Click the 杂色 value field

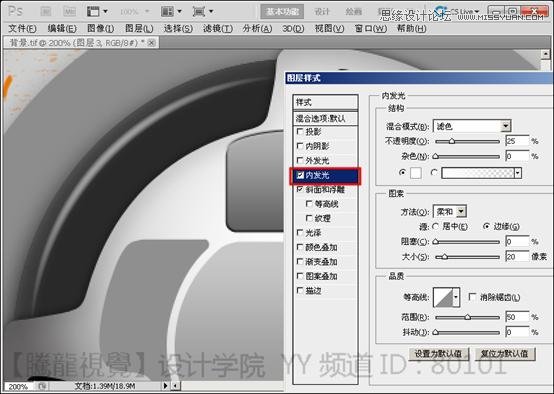[517, 156]
